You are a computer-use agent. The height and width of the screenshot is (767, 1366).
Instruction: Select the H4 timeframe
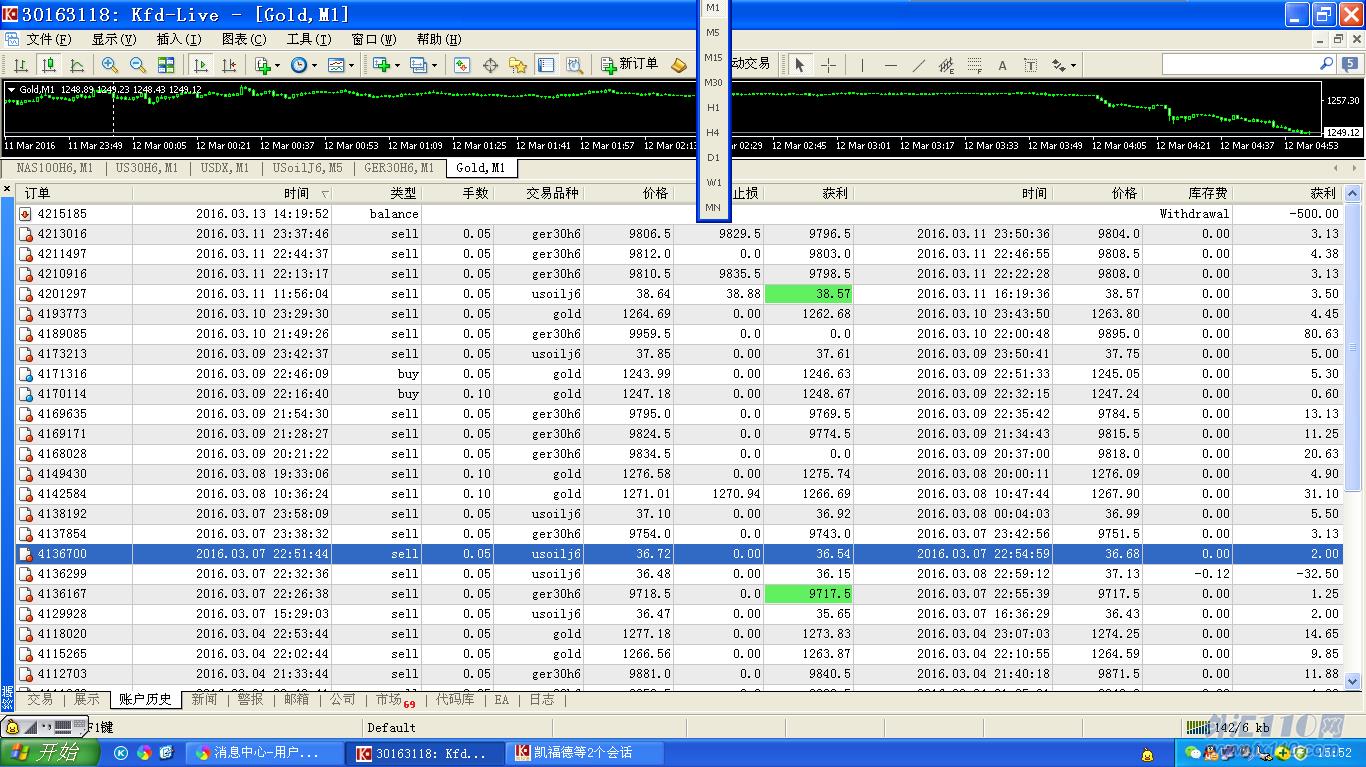(713, 132)
